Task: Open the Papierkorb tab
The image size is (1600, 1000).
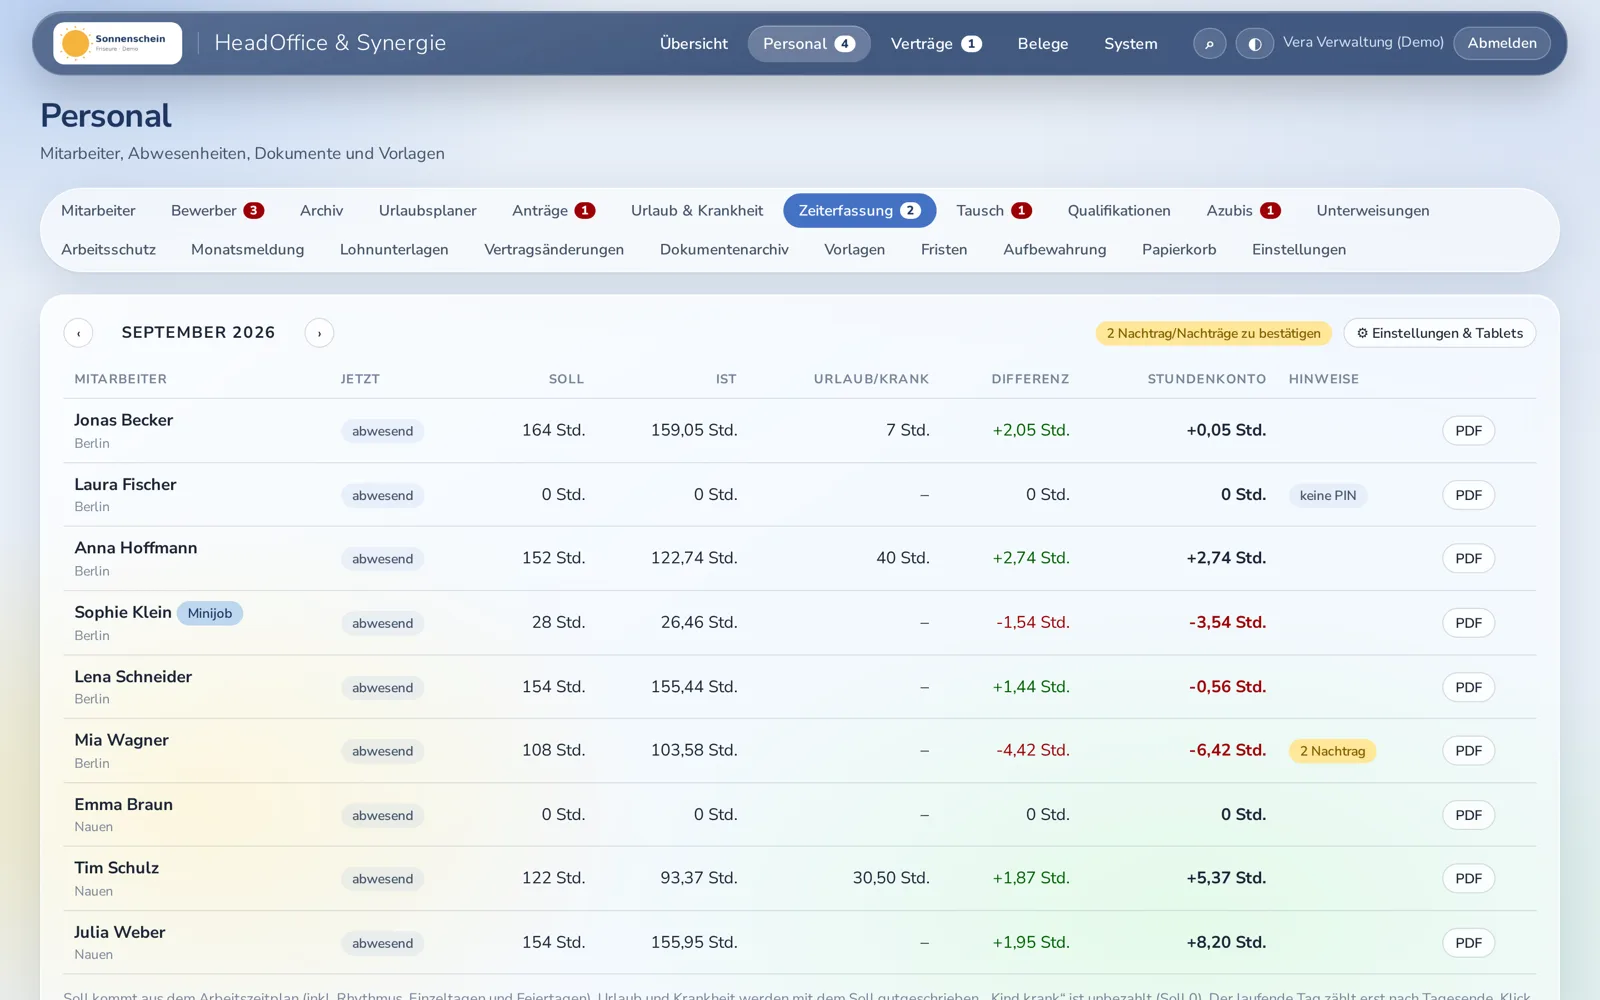Action: tap(1179, 250)
